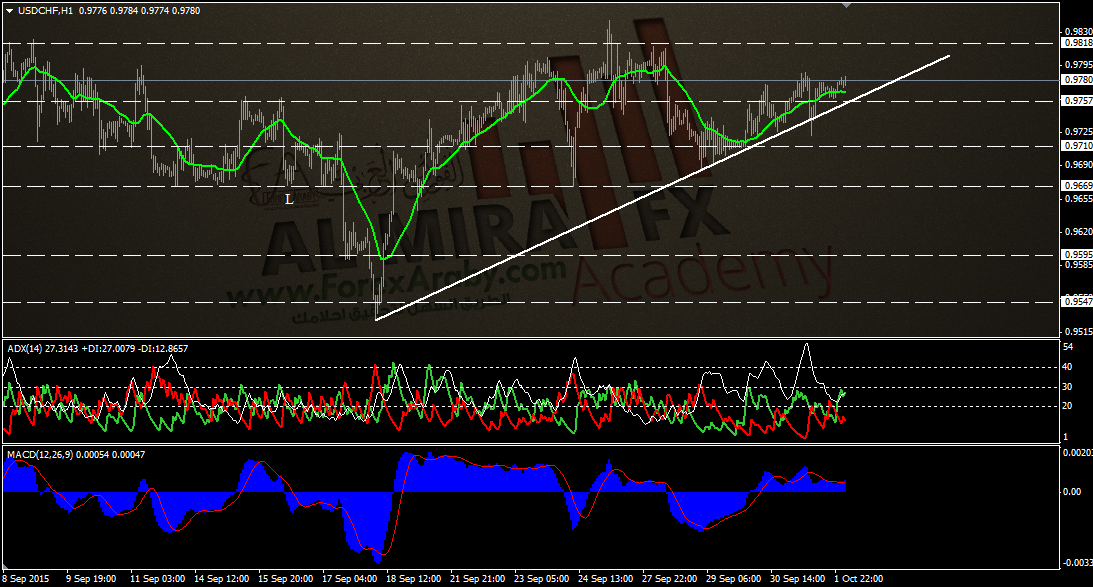Click the 14 Sep 12:00 time label
Image resolution: width=1093 pixels, height=587 pixels.
(222, 579)
